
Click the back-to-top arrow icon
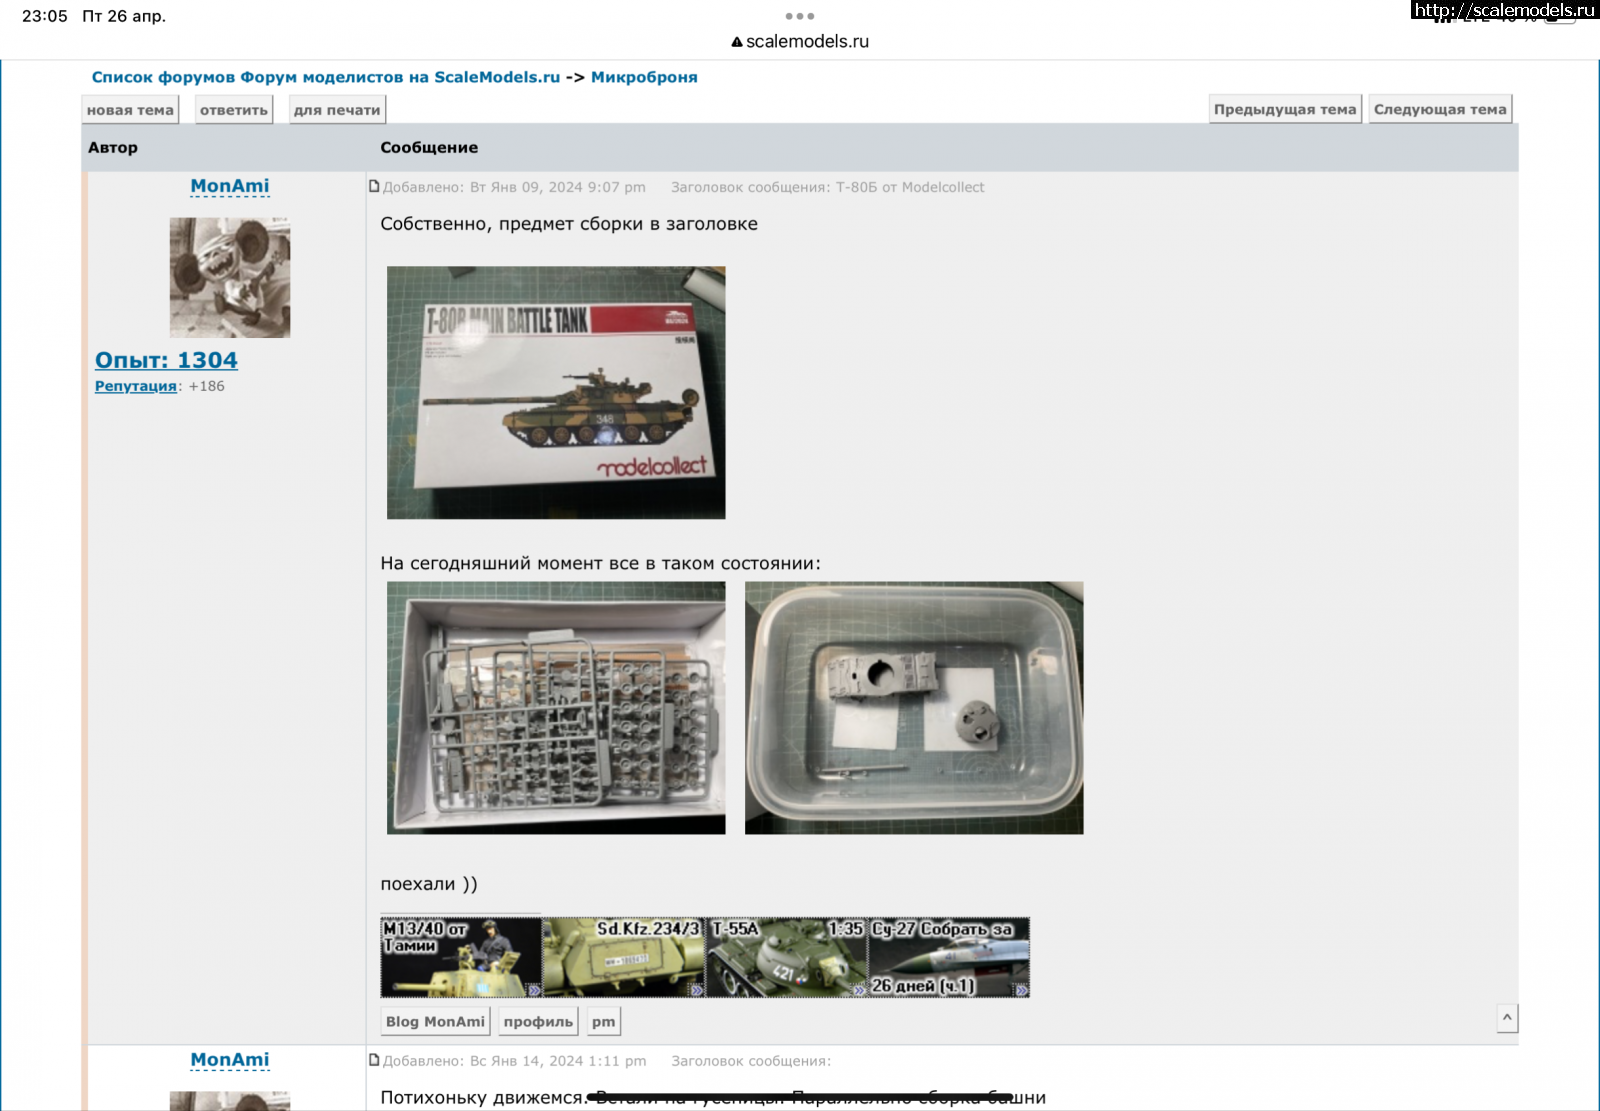coord(1507,1018)
